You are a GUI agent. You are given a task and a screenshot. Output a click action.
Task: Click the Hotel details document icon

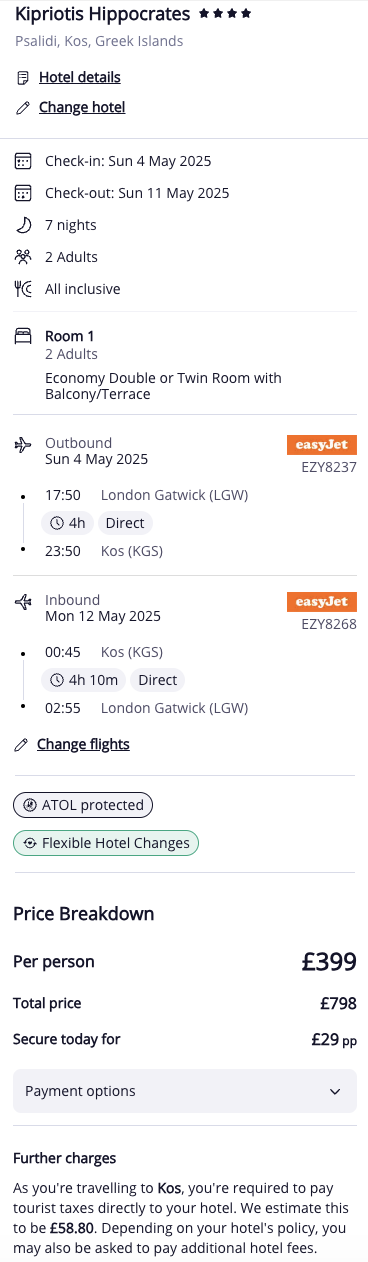pos(23,78)
